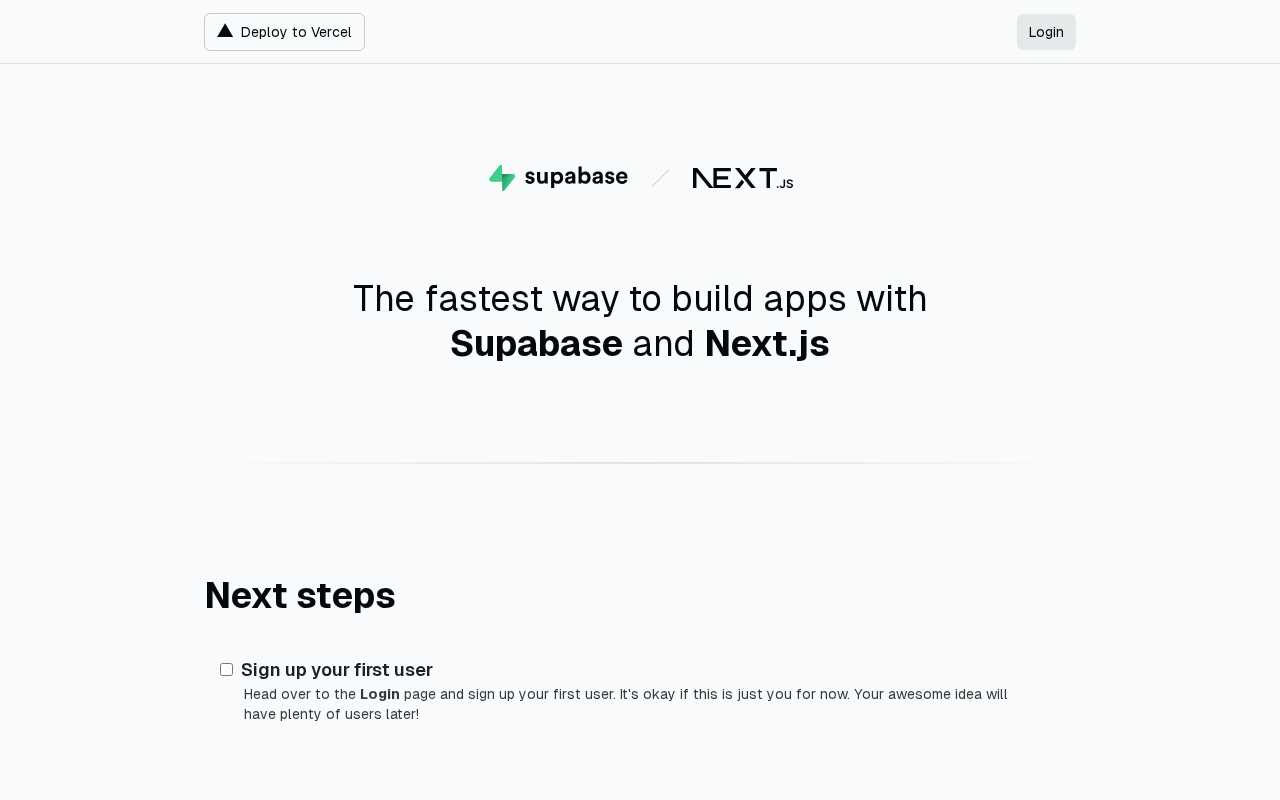Screen dimensions: 1280x800
Task: Click the word and in the headline
Action: [663, 344]
